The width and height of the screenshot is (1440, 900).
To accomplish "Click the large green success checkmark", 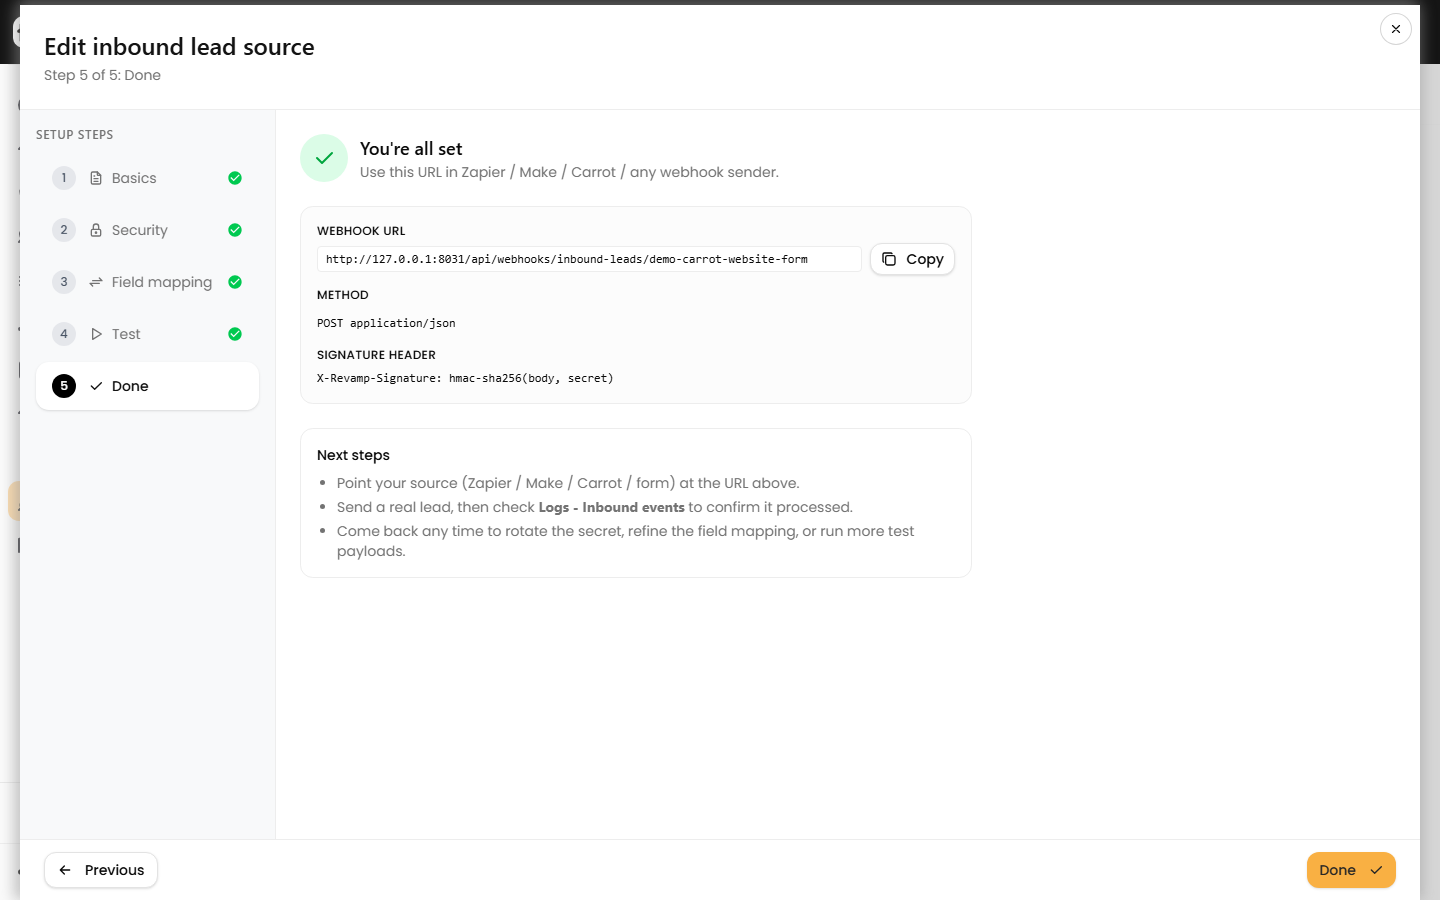I will pyautogui.click(x=324, y=158).
